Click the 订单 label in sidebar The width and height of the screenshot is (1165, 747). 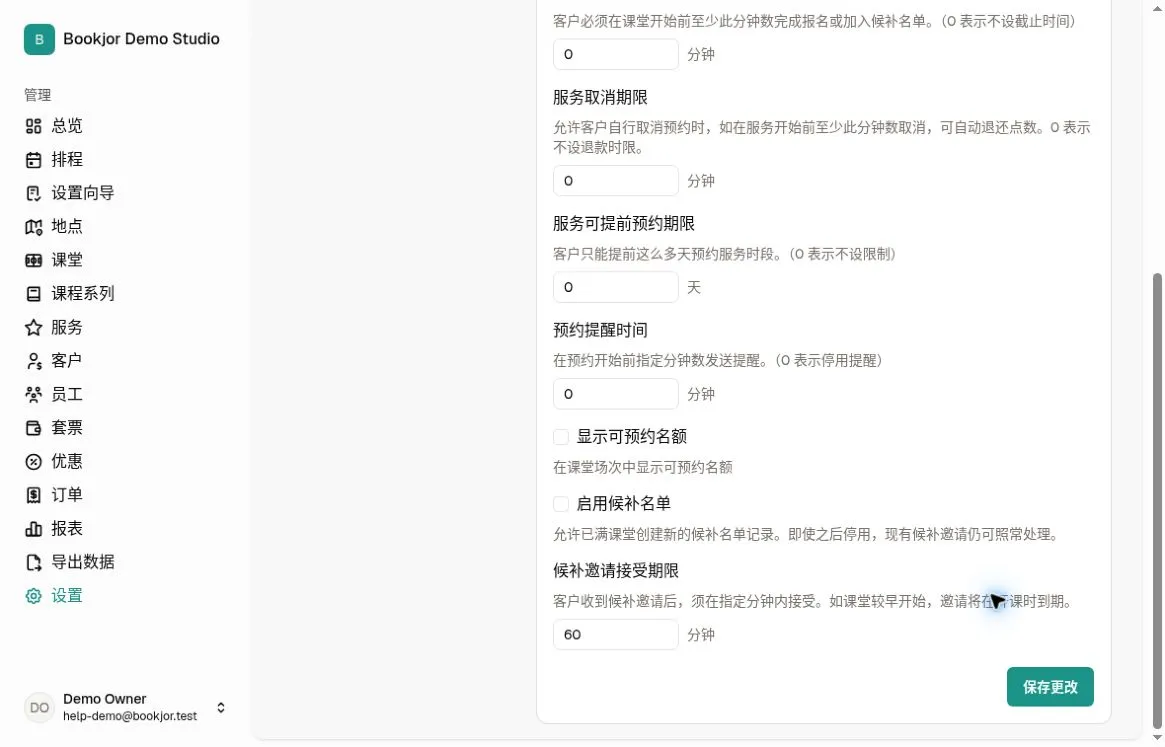point(67,495)
